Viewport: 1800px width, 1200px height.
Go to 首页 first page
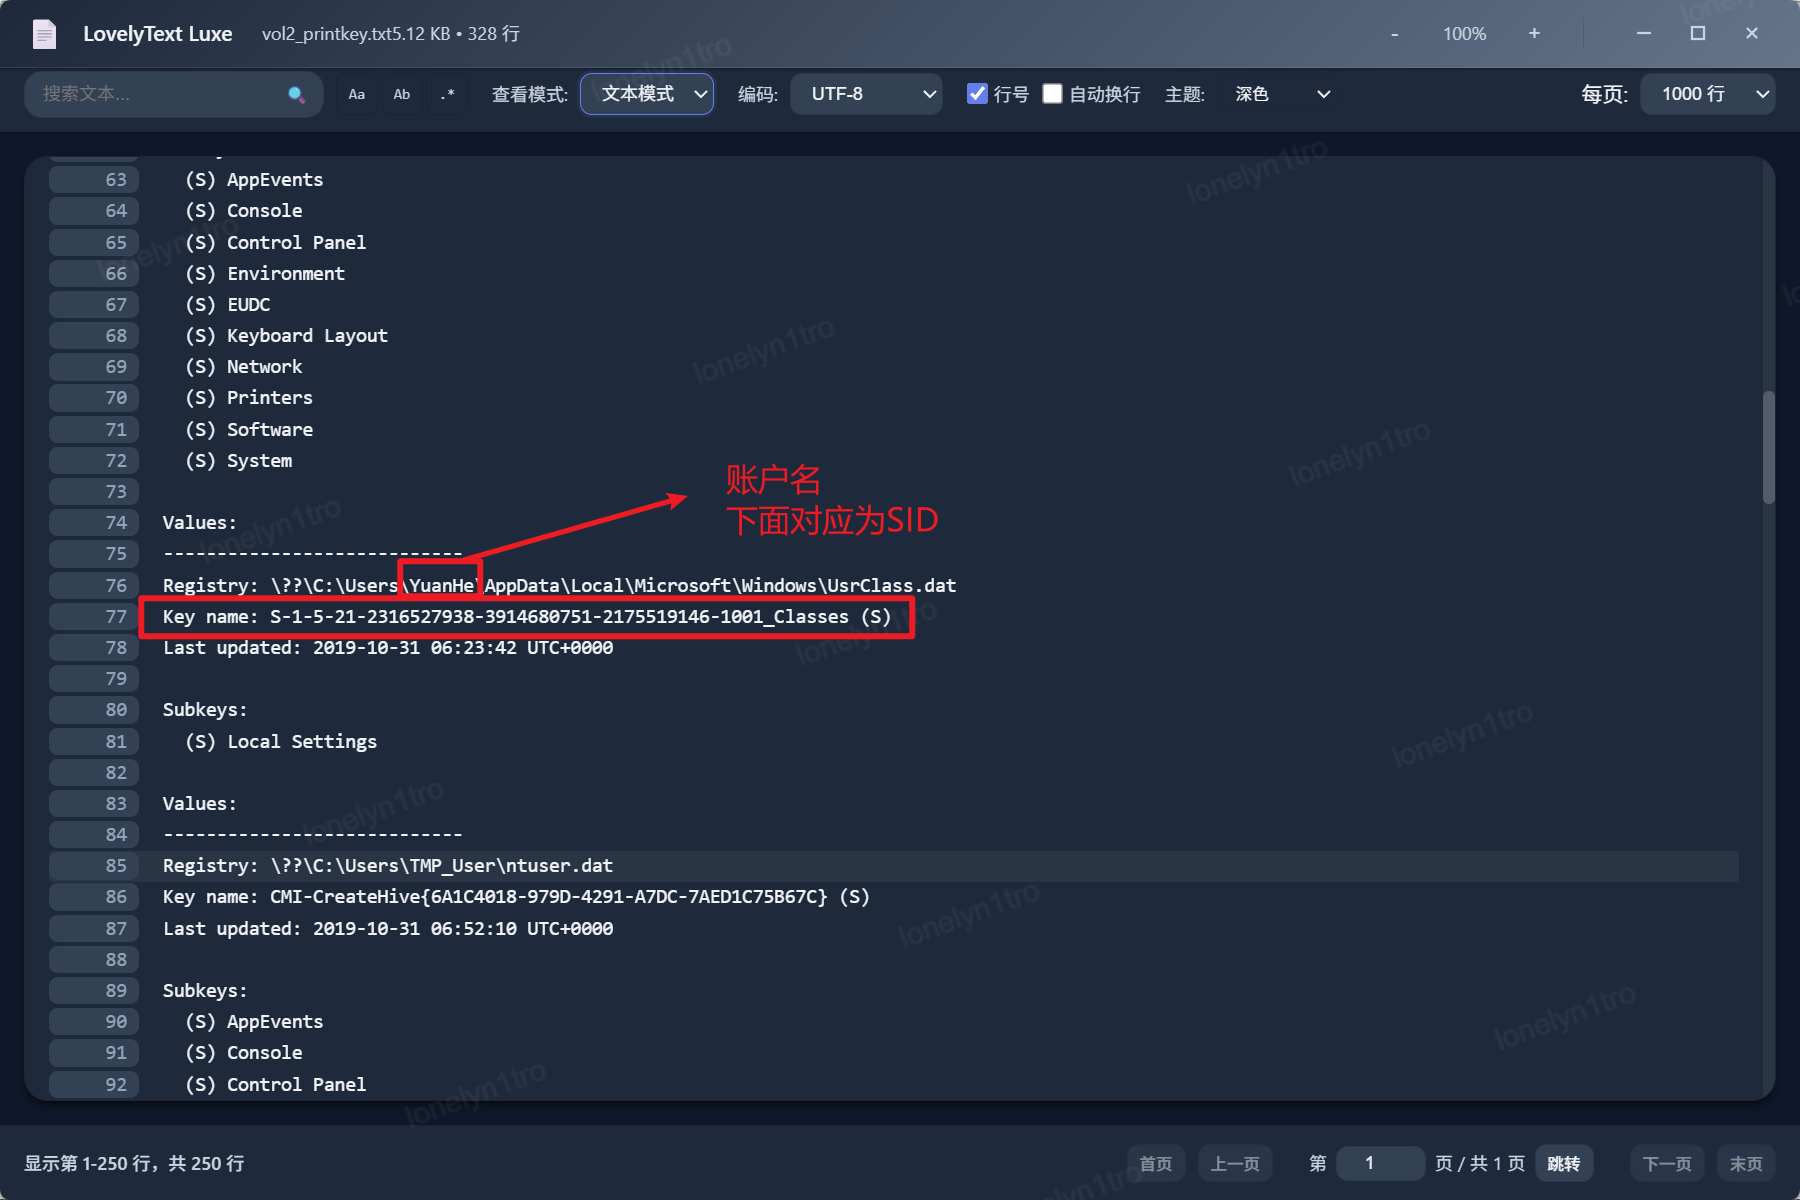pyautogui.click(x=1156, y=1163)
